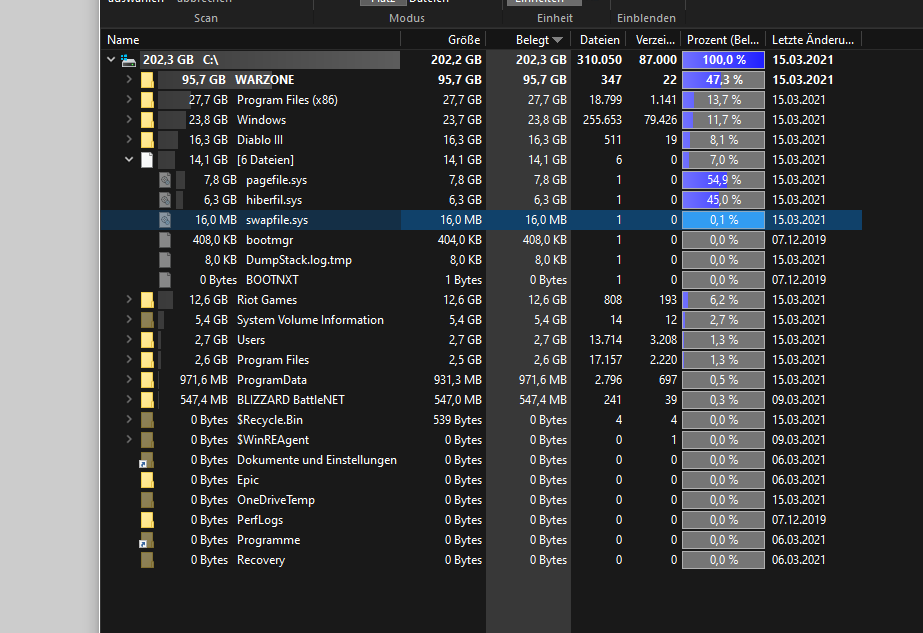
Task: Expand the Program Files folder node
Action: click(129, 360)
